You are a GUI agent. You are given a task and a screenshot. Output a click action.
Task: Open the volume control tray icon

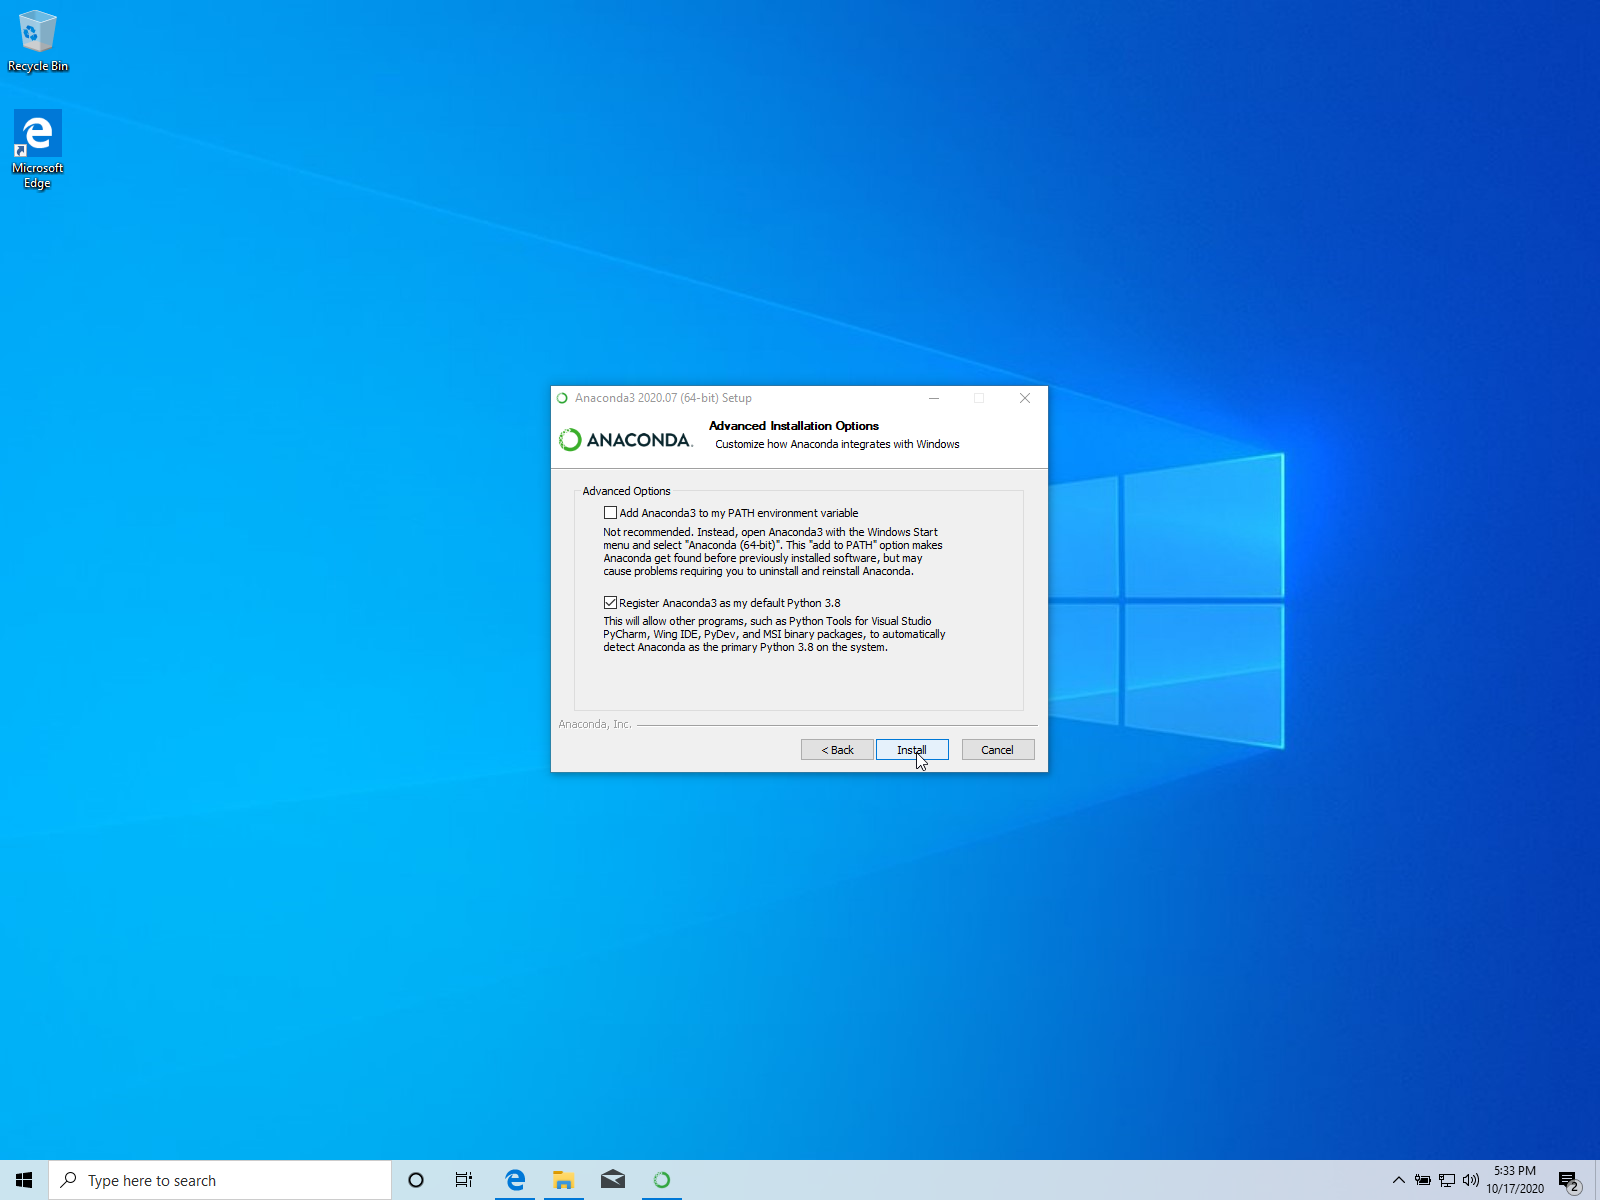point(1471,1180)
